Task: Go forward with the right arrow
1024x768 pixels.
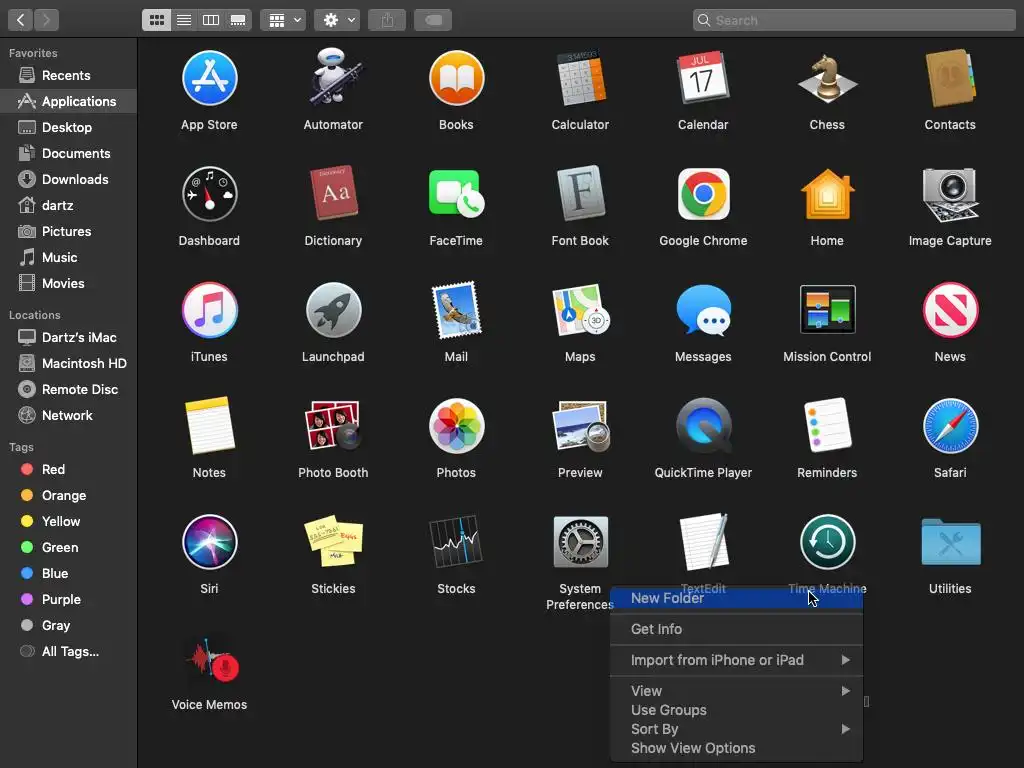Action: point(46,20)
